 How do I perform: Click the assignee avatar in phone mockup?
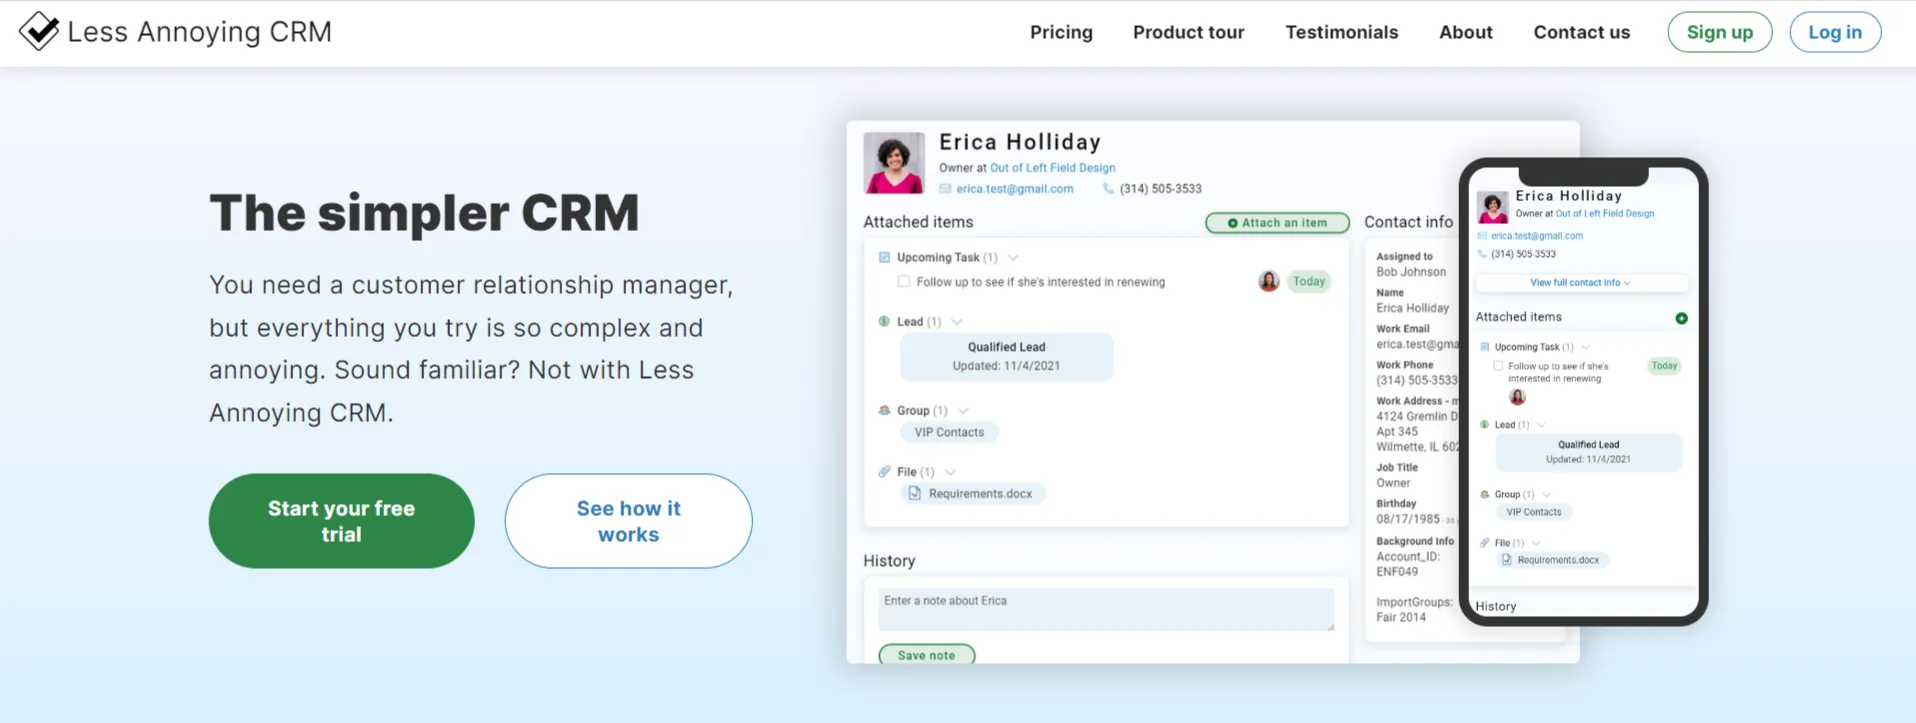1517,397
